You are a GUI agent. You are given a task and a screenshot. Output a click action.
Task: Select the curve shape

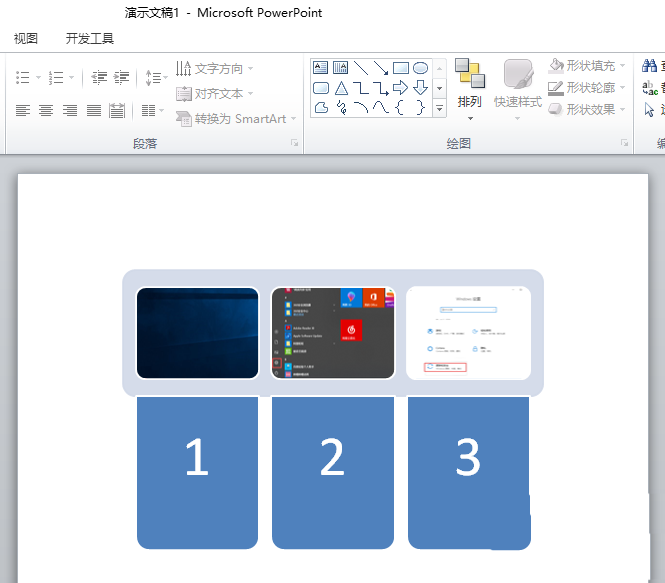pos(380,108)
